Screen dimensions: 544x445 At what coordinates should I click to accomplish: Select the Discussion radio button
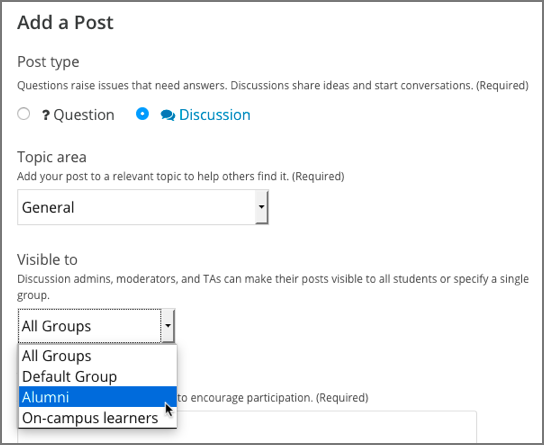[x=142, y=114]
